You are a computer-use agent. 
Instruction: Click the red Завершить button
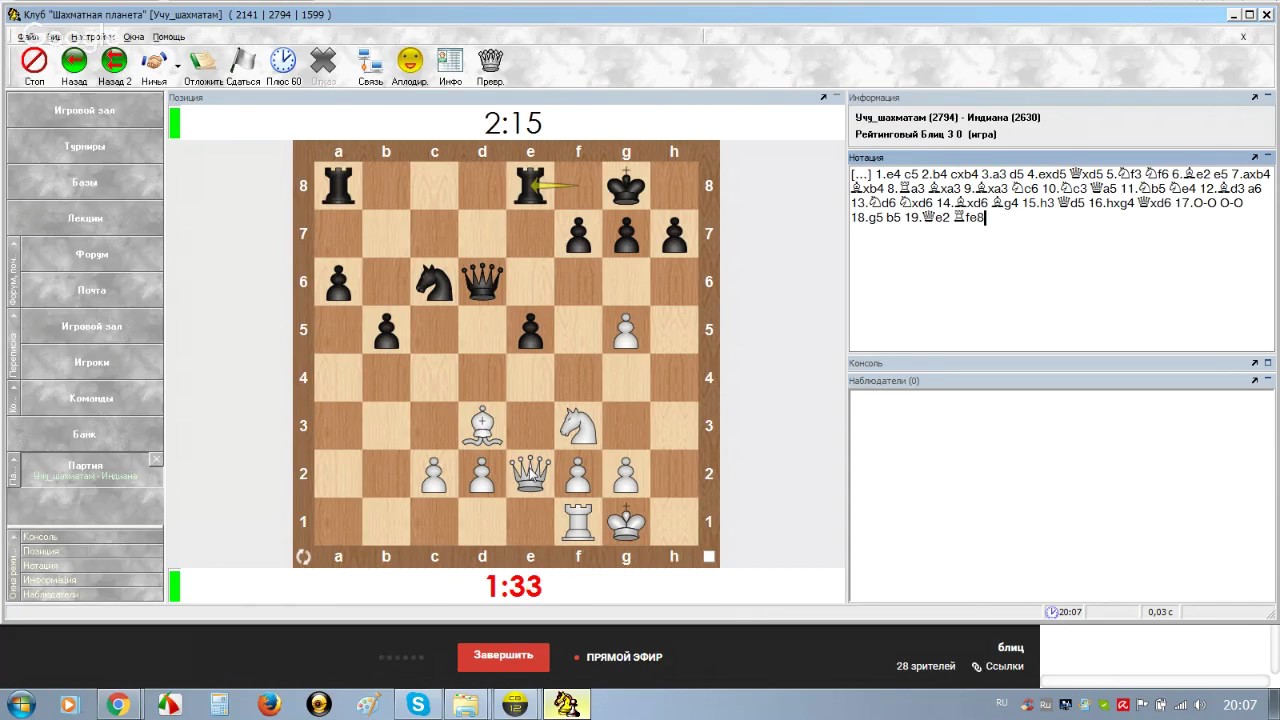(x=503, y=656)
